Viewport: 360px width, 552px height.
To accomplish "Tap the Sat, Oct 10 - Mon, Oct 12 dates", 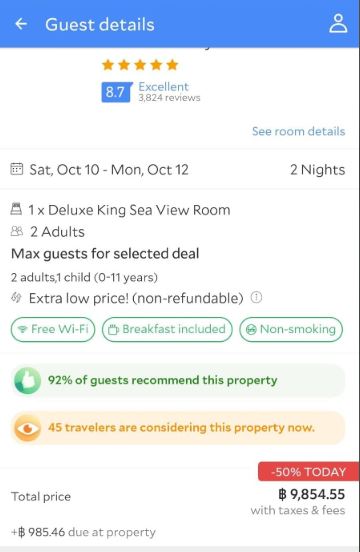I will click(109, 170).
